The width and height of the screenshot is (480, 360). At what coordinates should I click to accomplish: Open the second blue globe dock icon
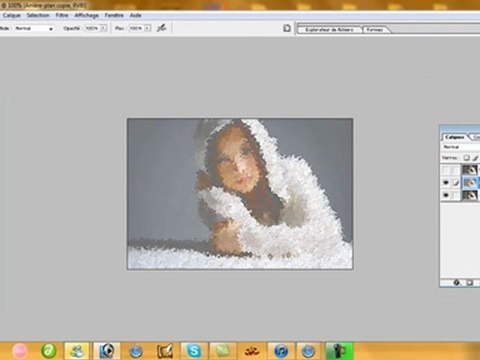pyautogui.click(x=308, y=351)
